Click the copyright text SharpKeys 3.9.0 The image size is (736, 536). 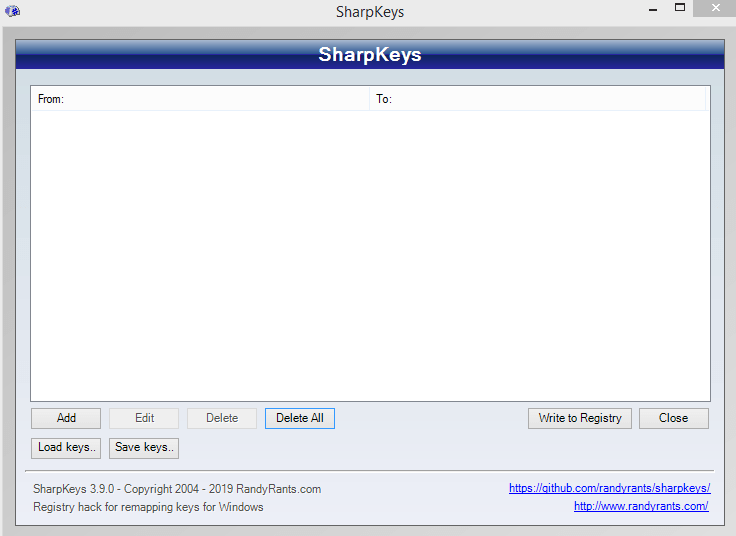(177, 489)
